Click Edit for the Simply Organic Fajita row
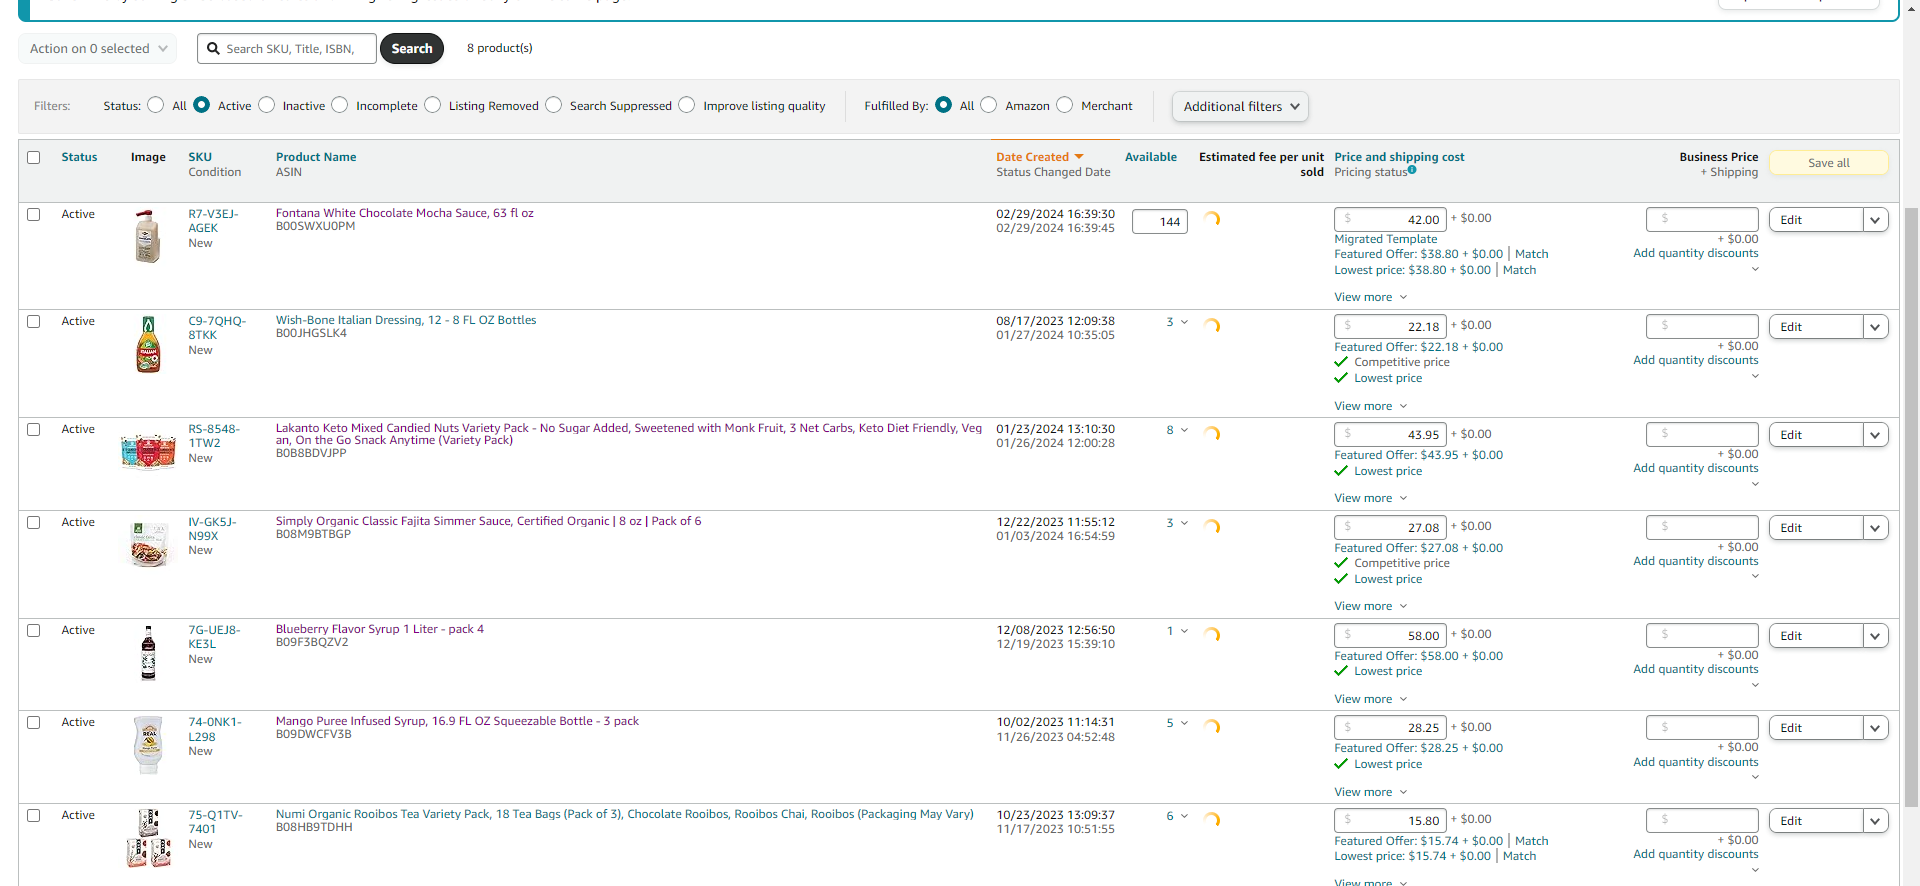Image resolution: width=1920 pixels, height=886 pixels. pyautogui.click(x=1816, y=528)
